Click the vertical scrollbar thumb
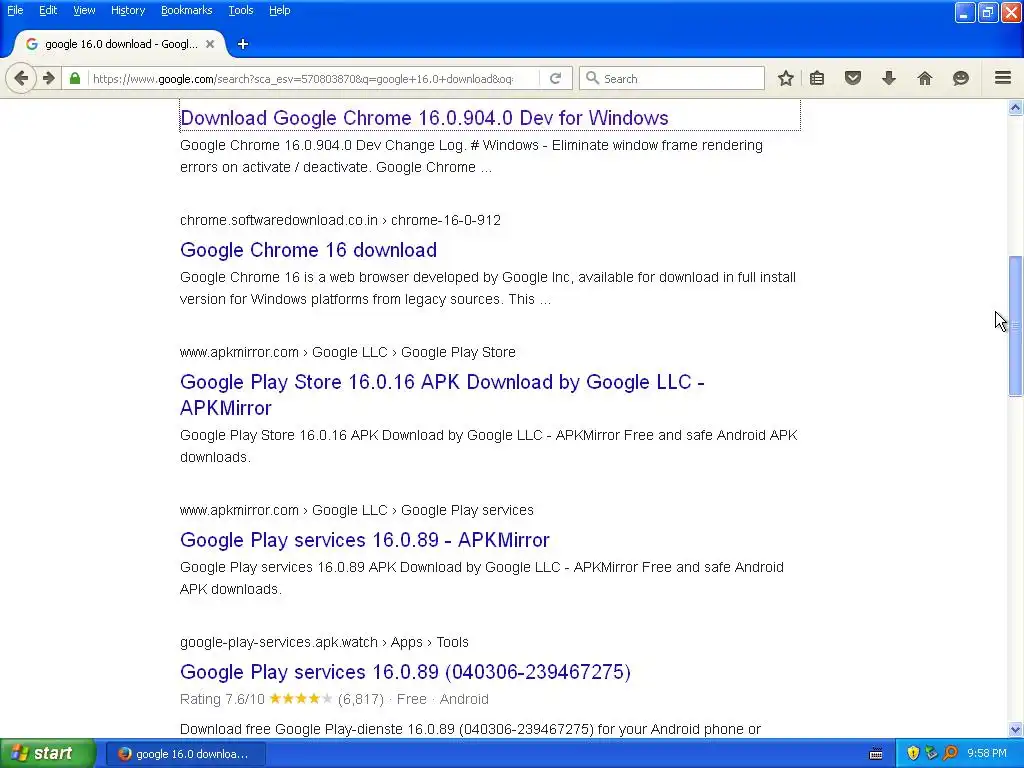Screen dimensions: 1024x768 tap(1016, 325)
